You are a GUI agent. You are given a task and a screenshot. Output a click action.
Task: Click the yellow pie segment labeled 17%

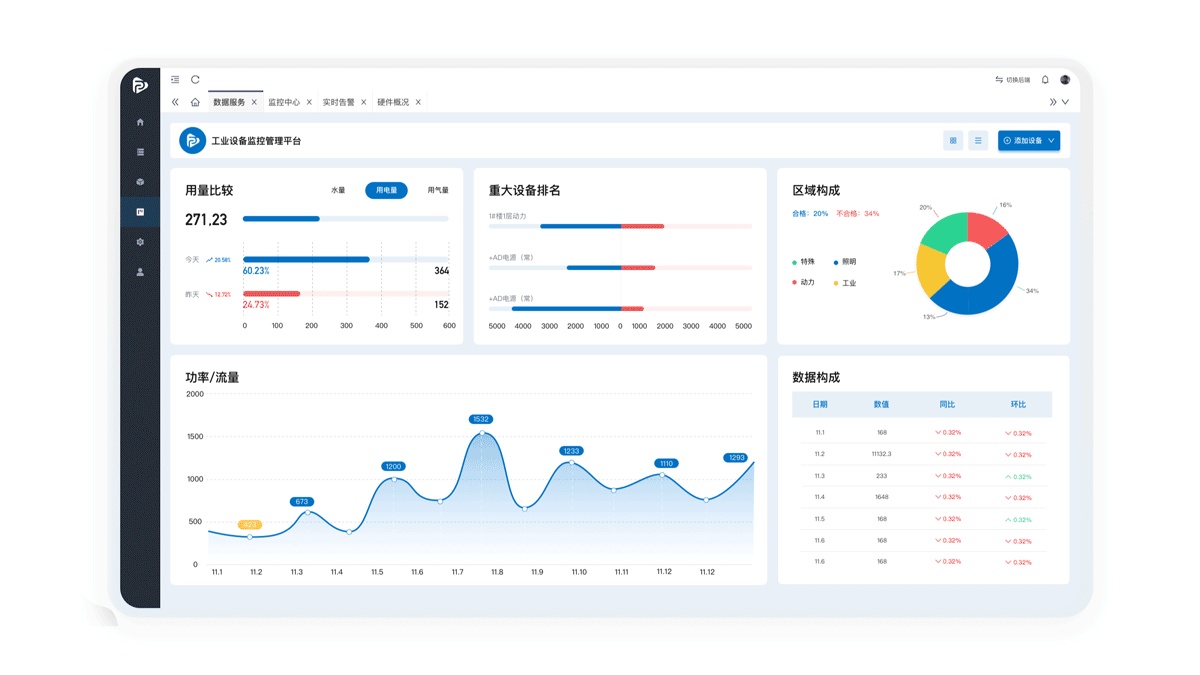[x=931, y=270]
